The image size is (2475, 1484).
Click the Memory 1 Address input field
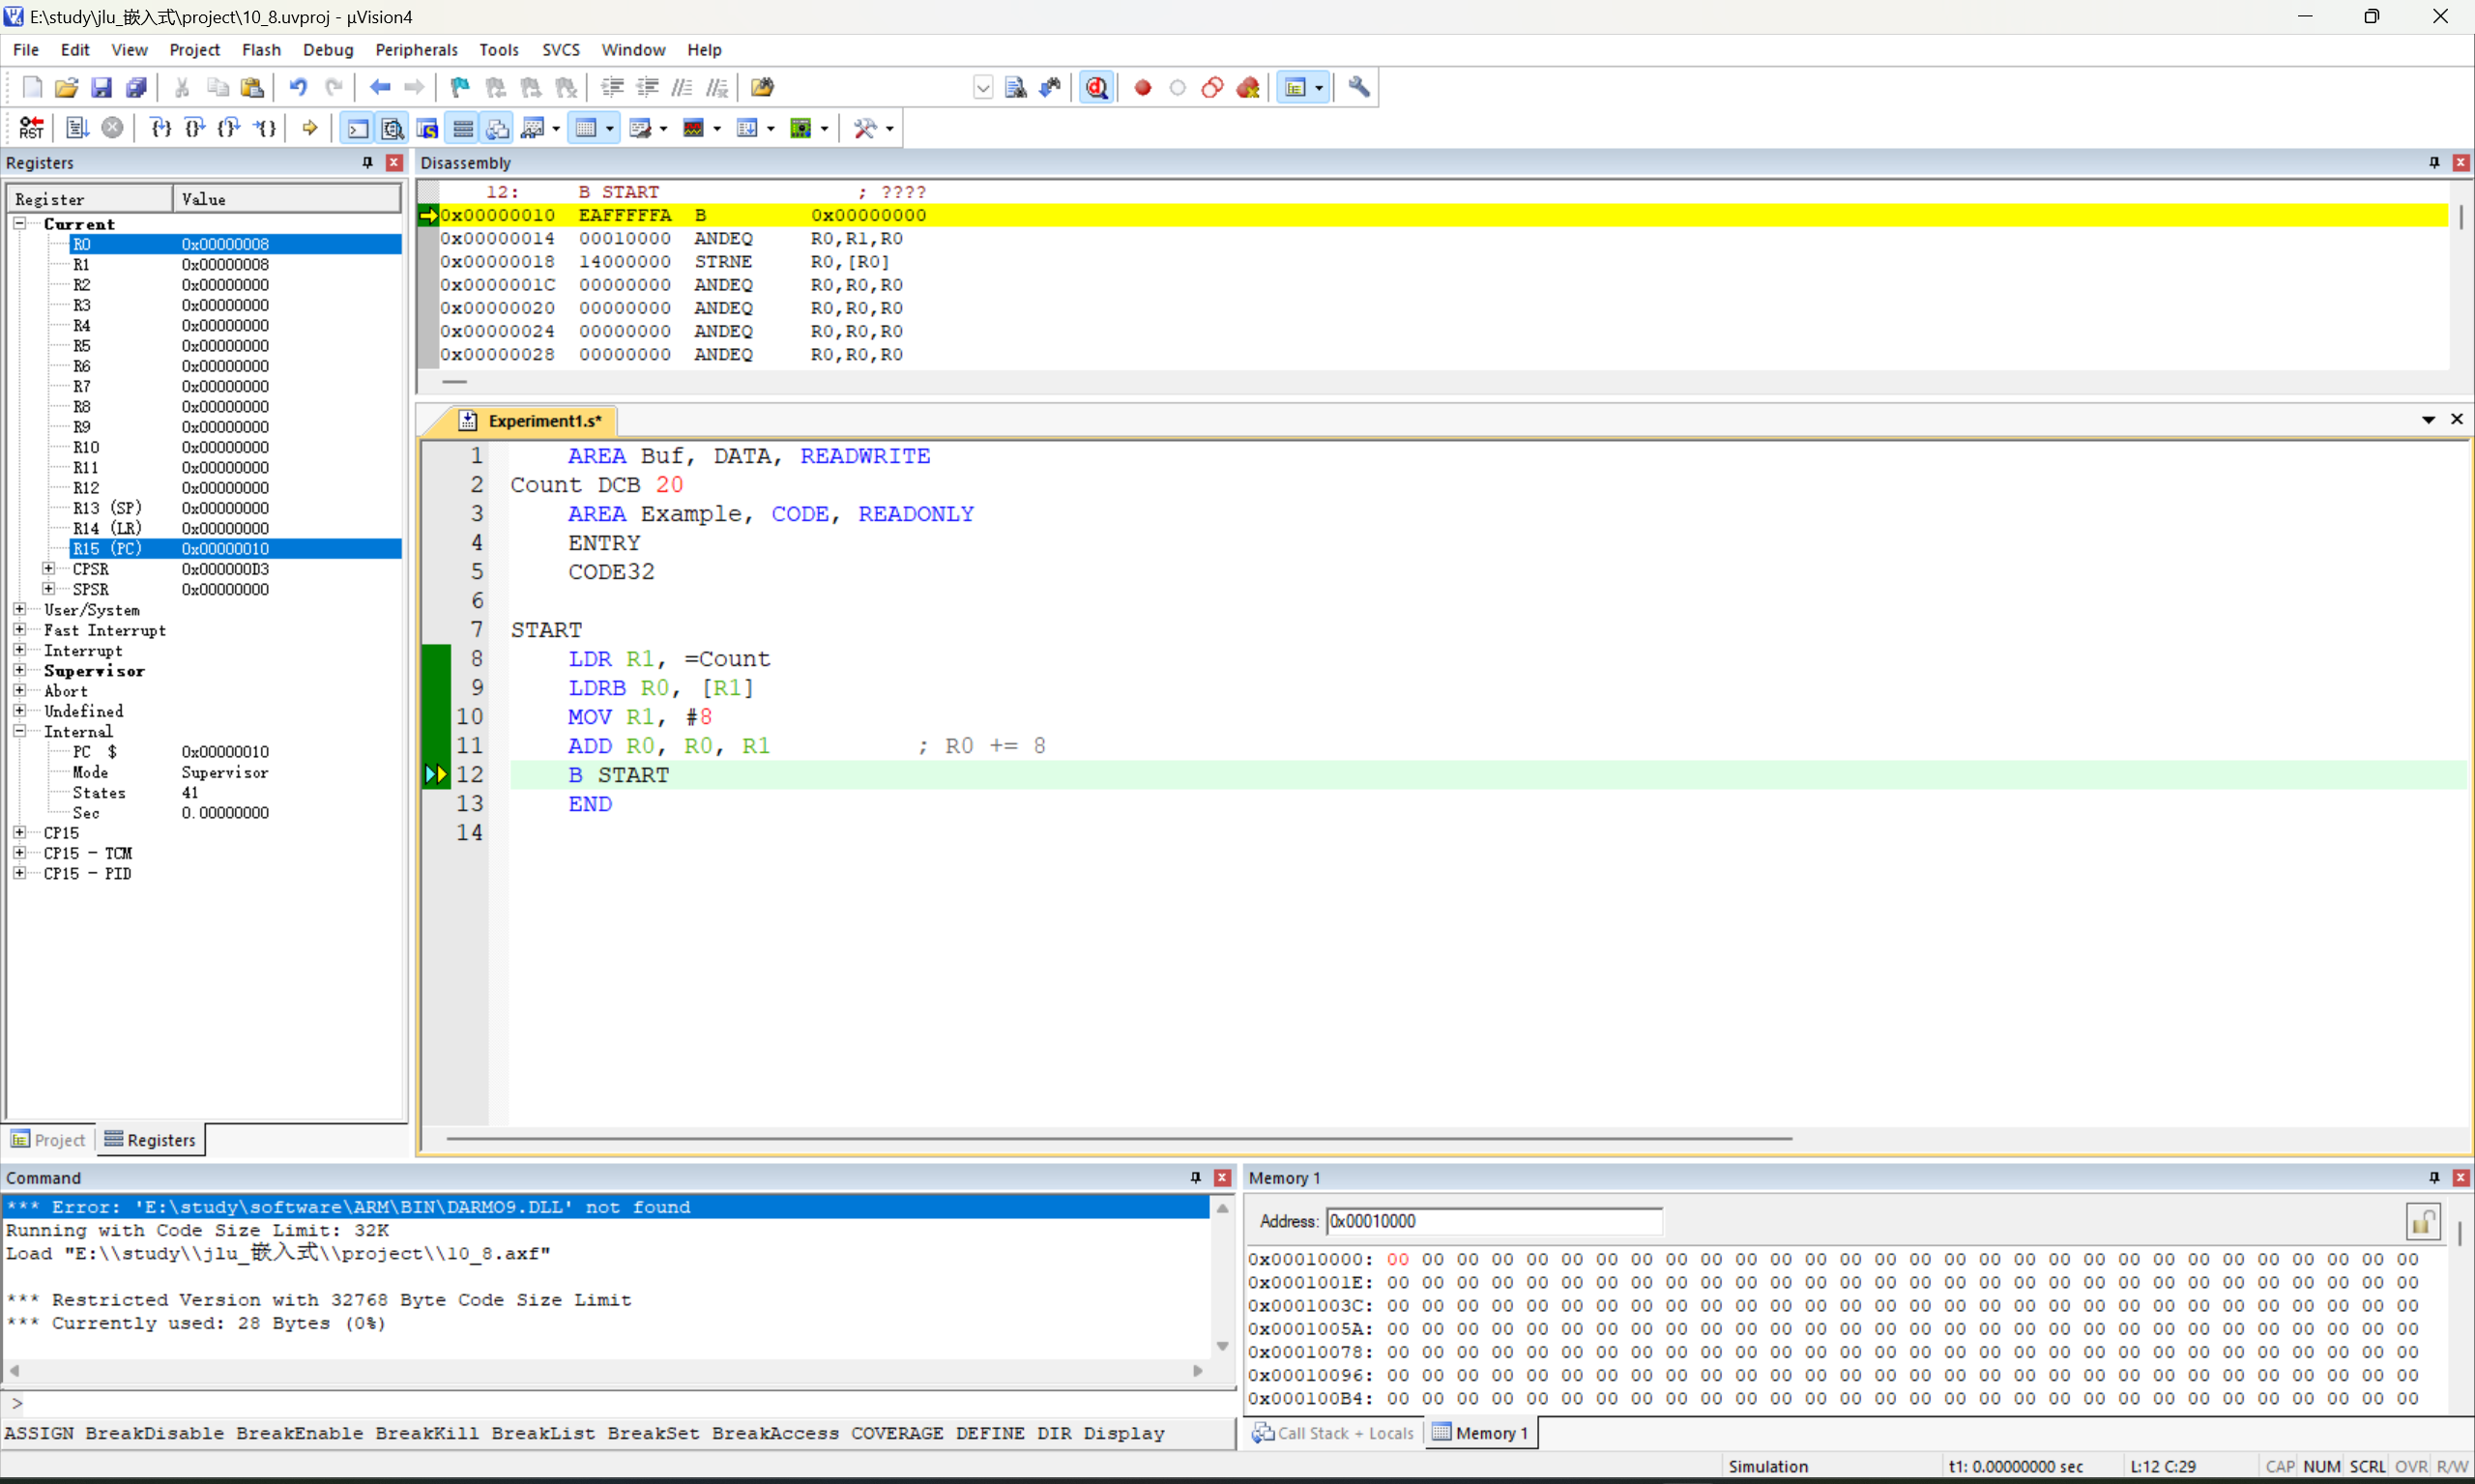1494,1221
